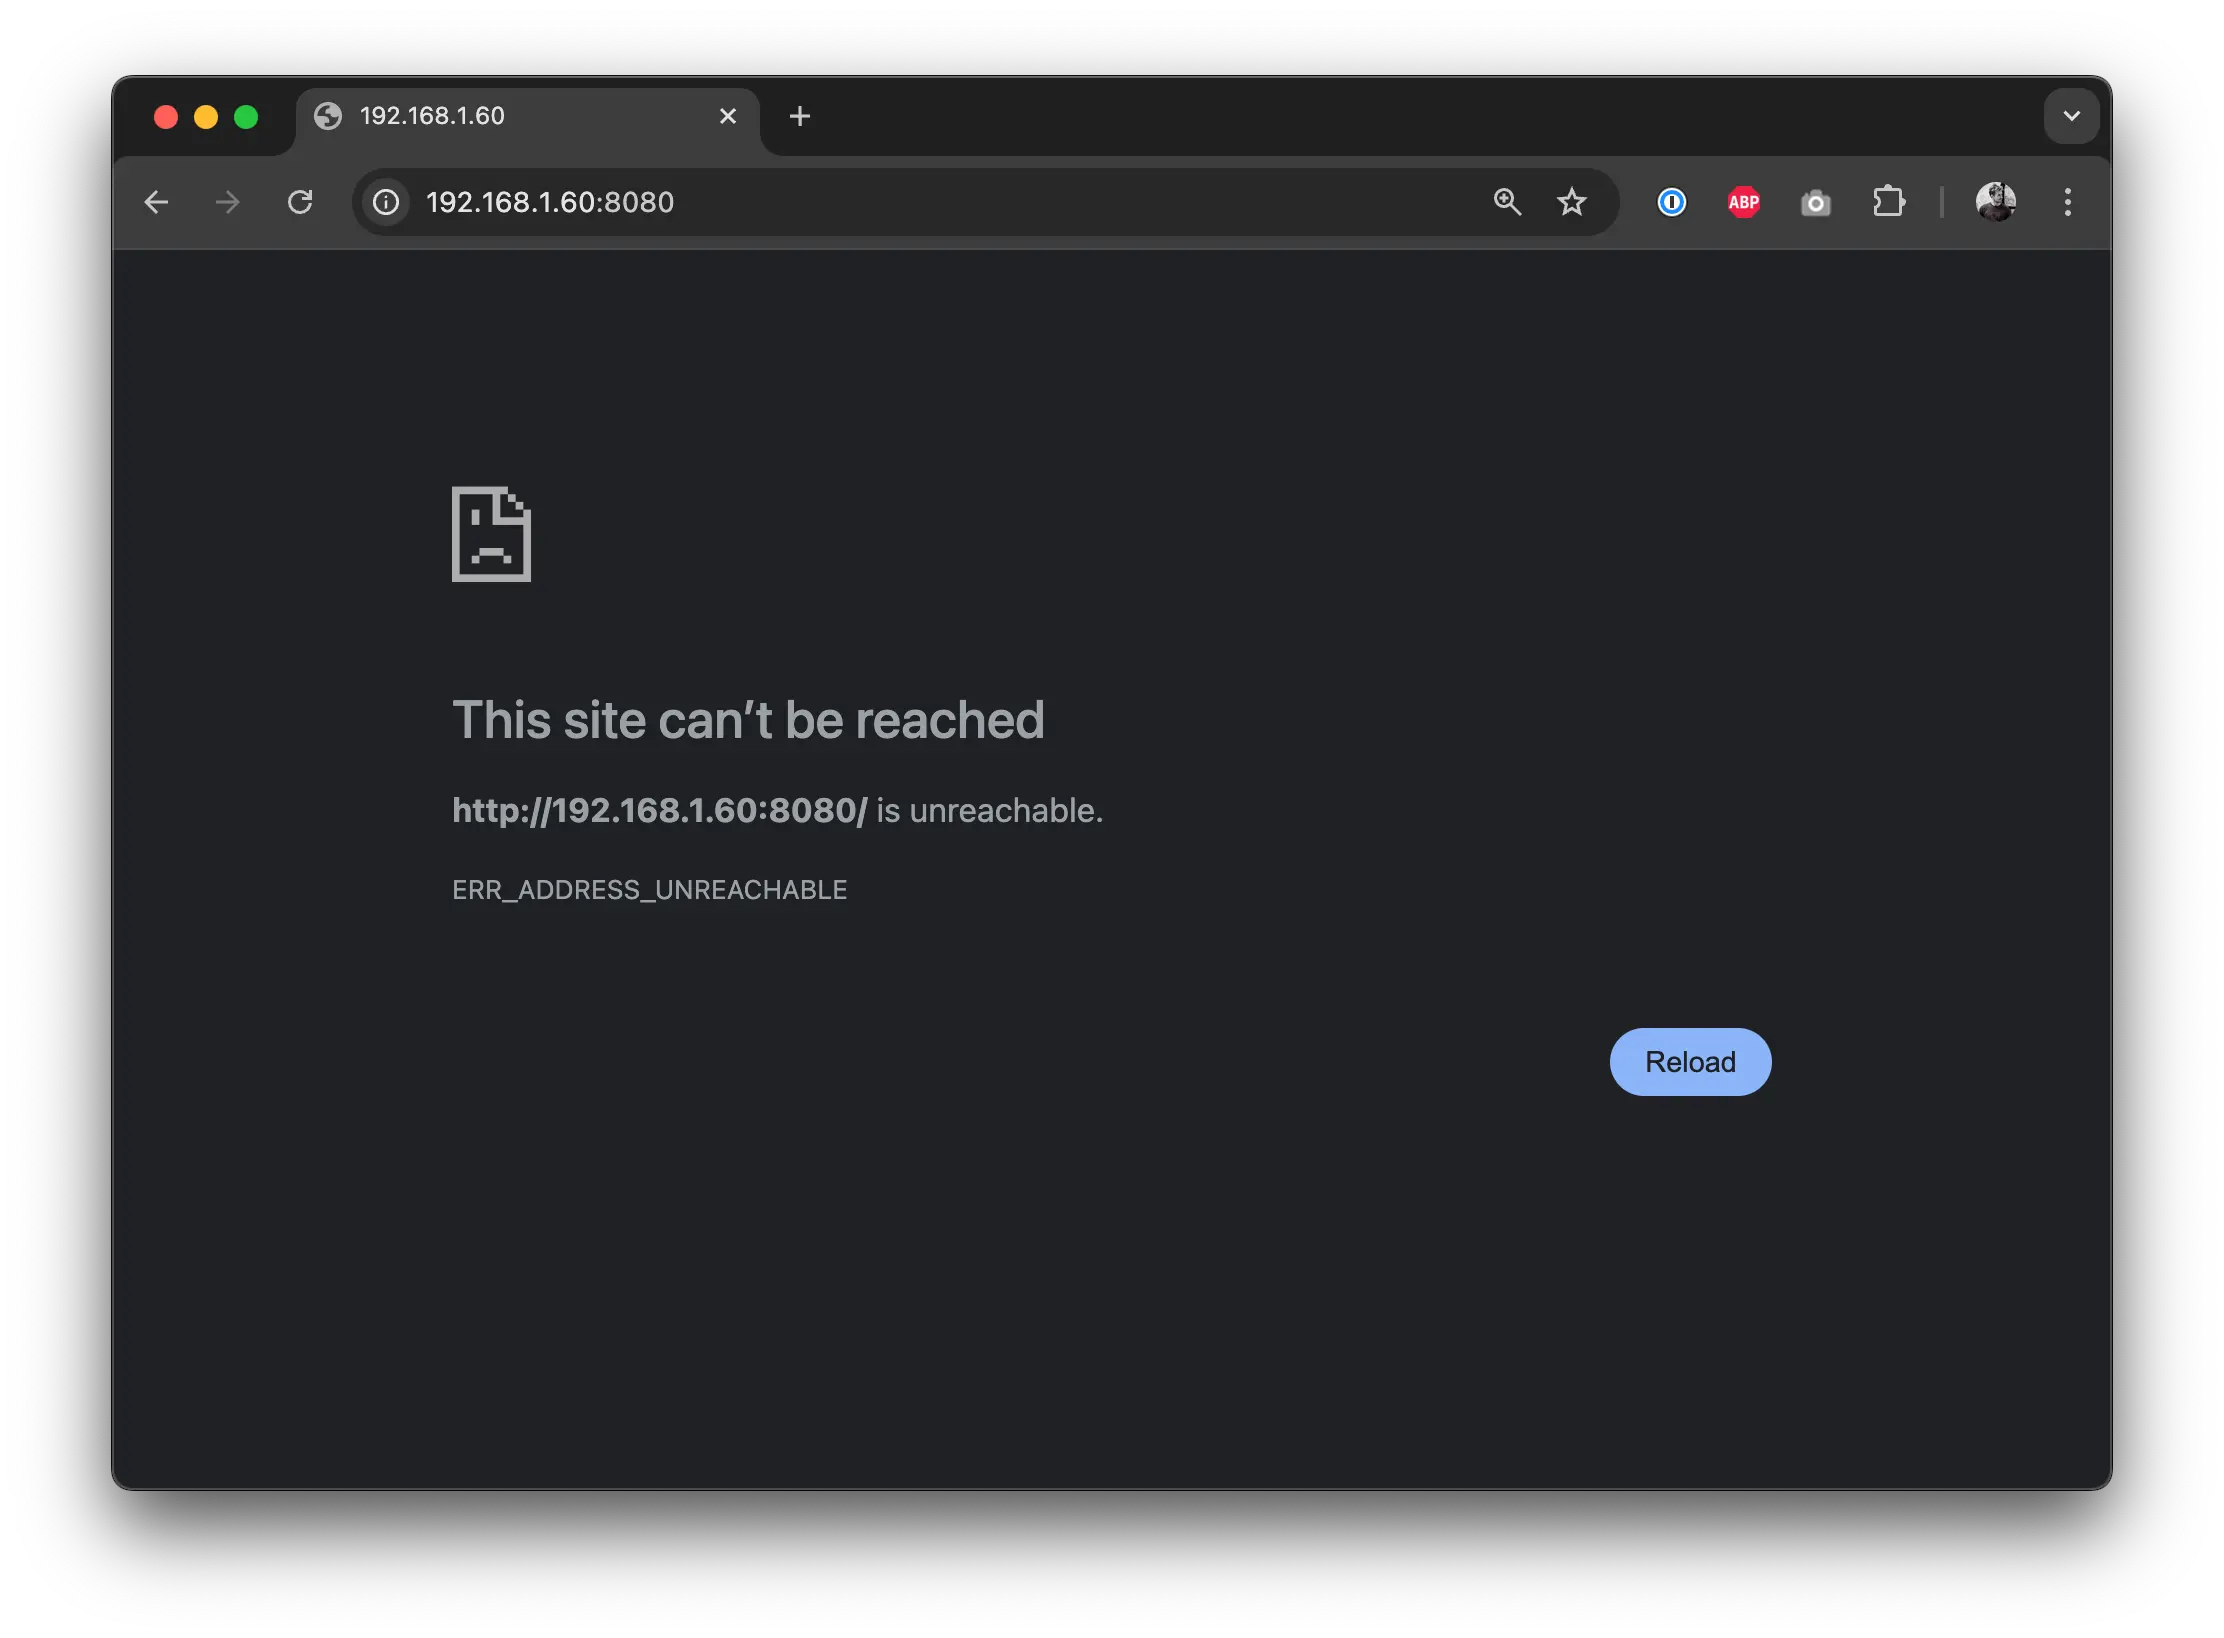The height and width of the screenshot is (1638, 2224).
Task: Click the Adblock Plus extension icon
Action: (x=1743, y=202)
